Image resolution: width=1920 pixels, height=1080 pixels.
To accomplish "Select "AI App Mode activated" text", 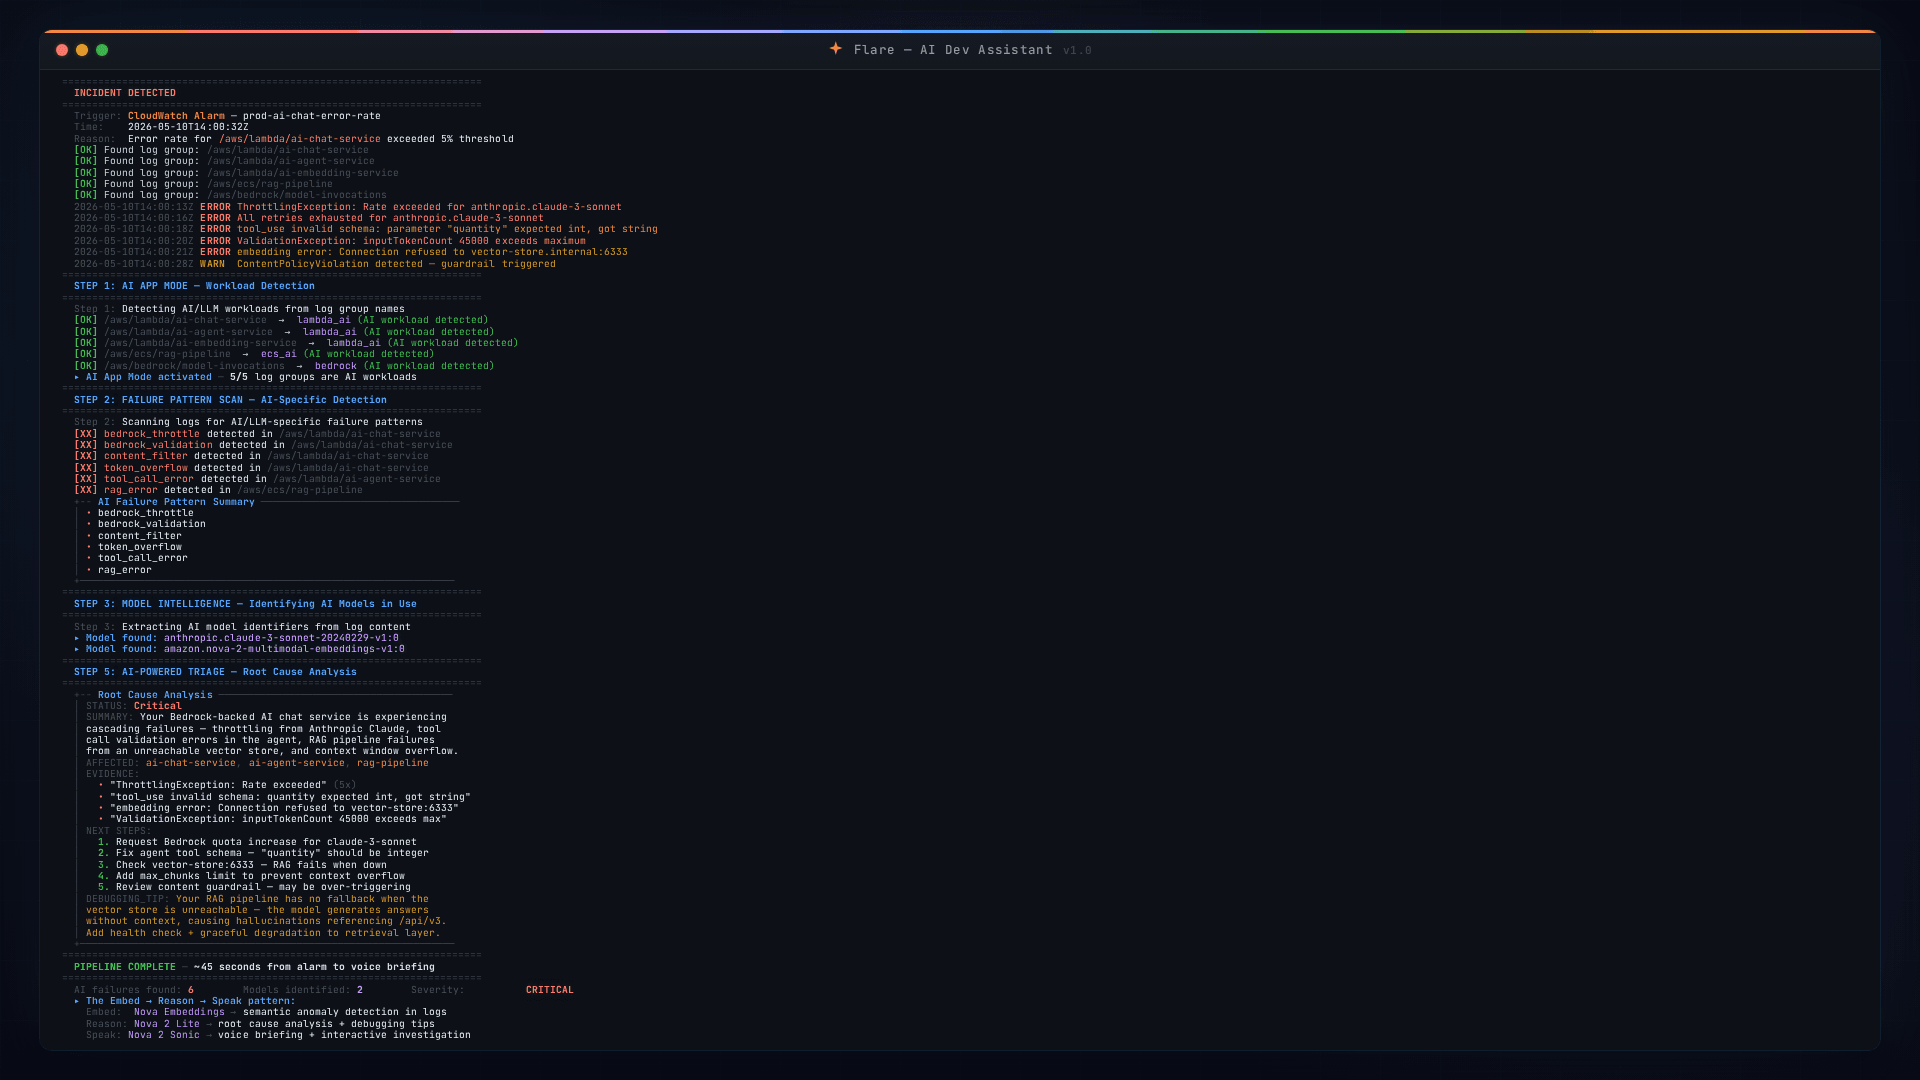I will [x=149, y=377].
